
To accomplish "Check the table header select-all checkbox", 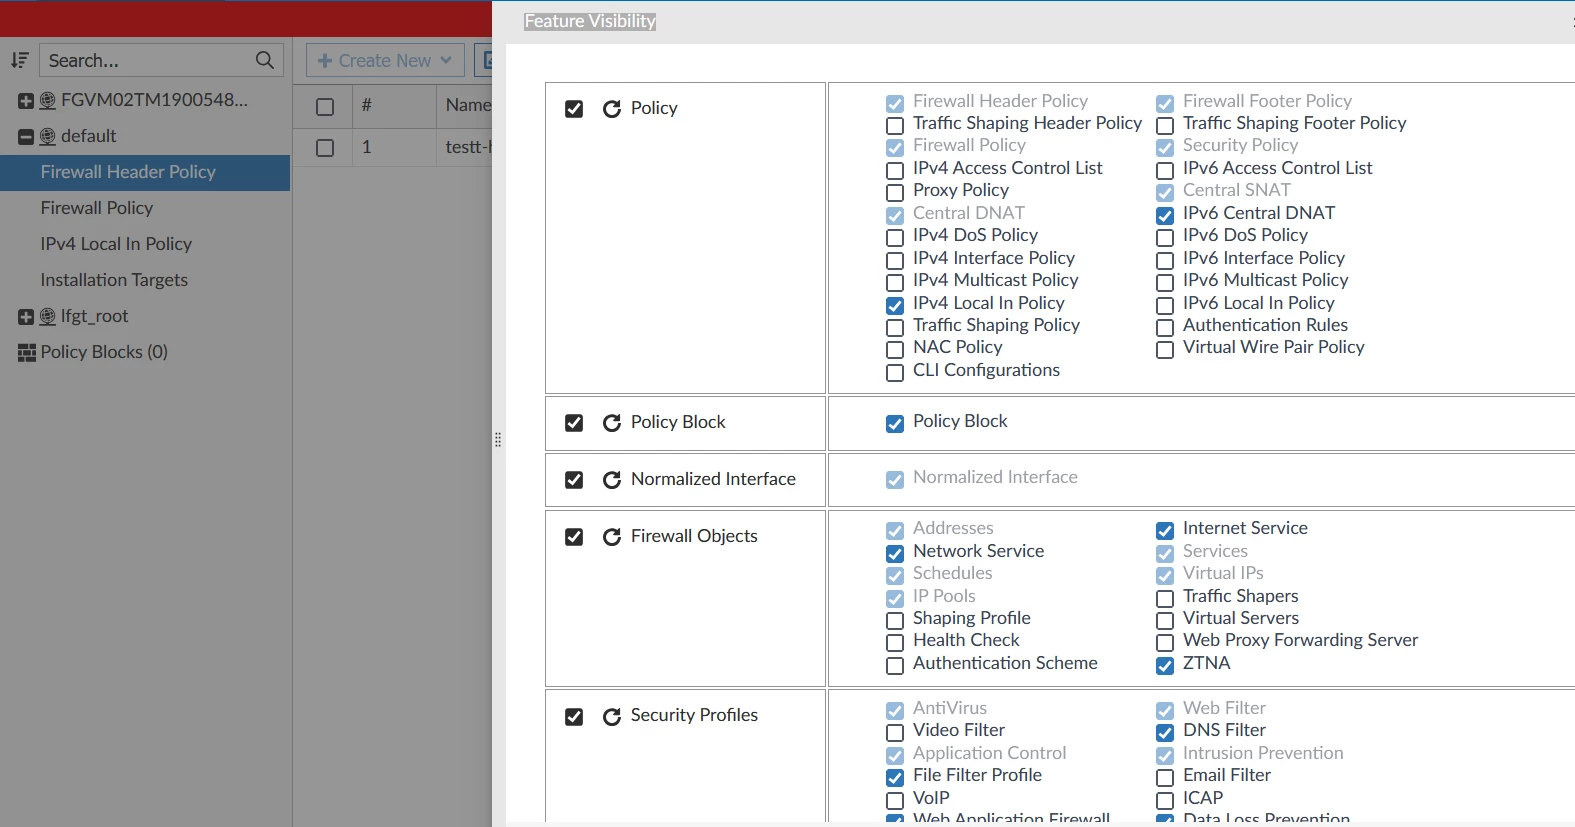I will 325,106.
